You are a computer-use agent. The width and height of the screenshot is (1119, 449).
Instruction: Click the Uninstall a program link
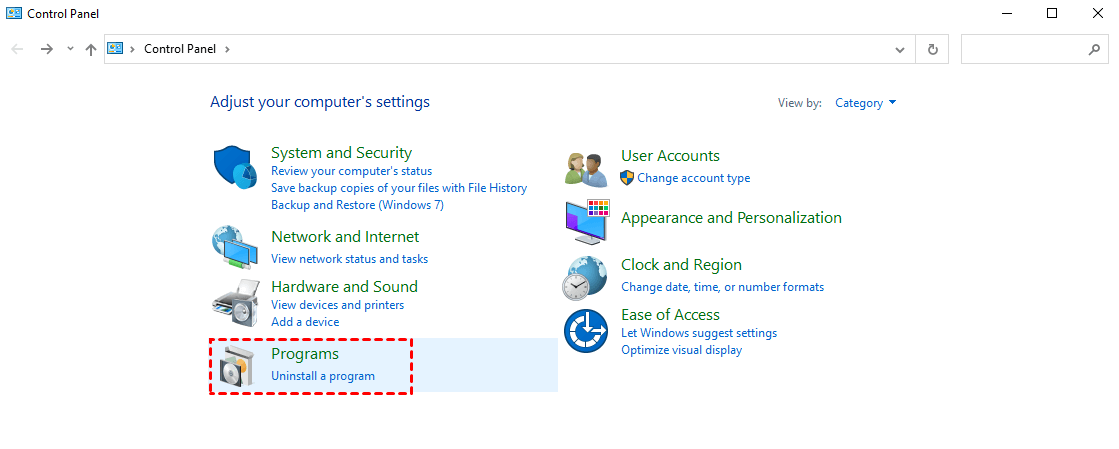coord(323,376)
